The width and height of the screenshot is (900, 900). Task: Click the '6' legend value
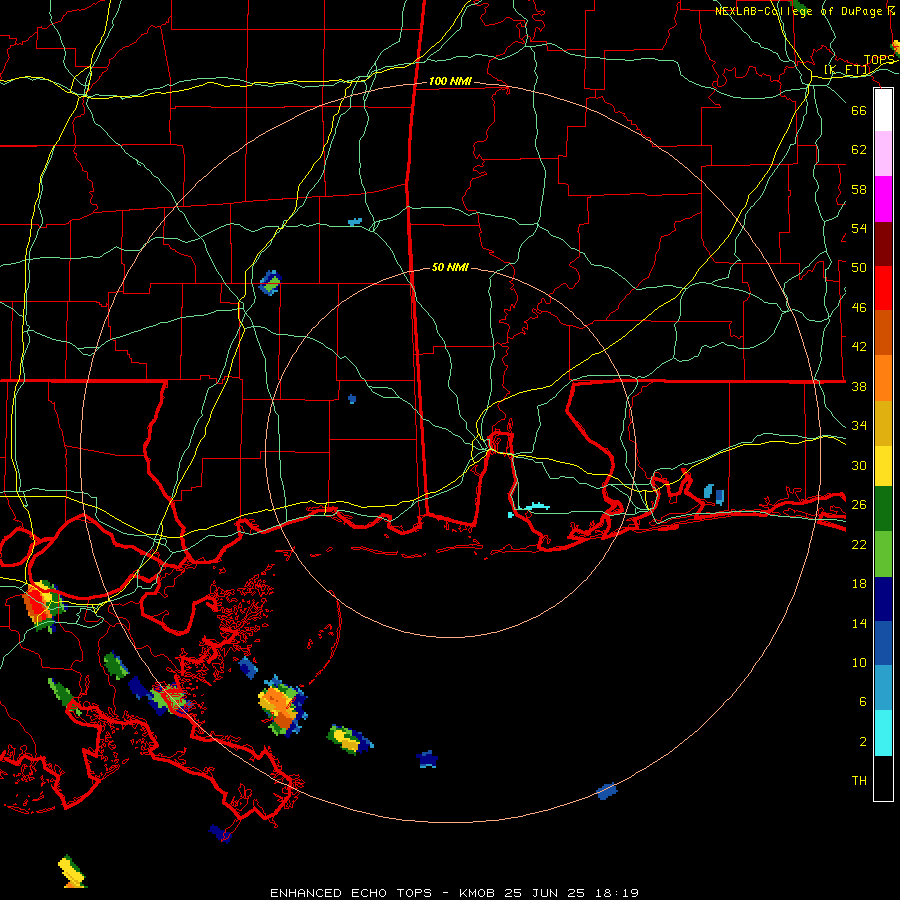pos(862,701)
